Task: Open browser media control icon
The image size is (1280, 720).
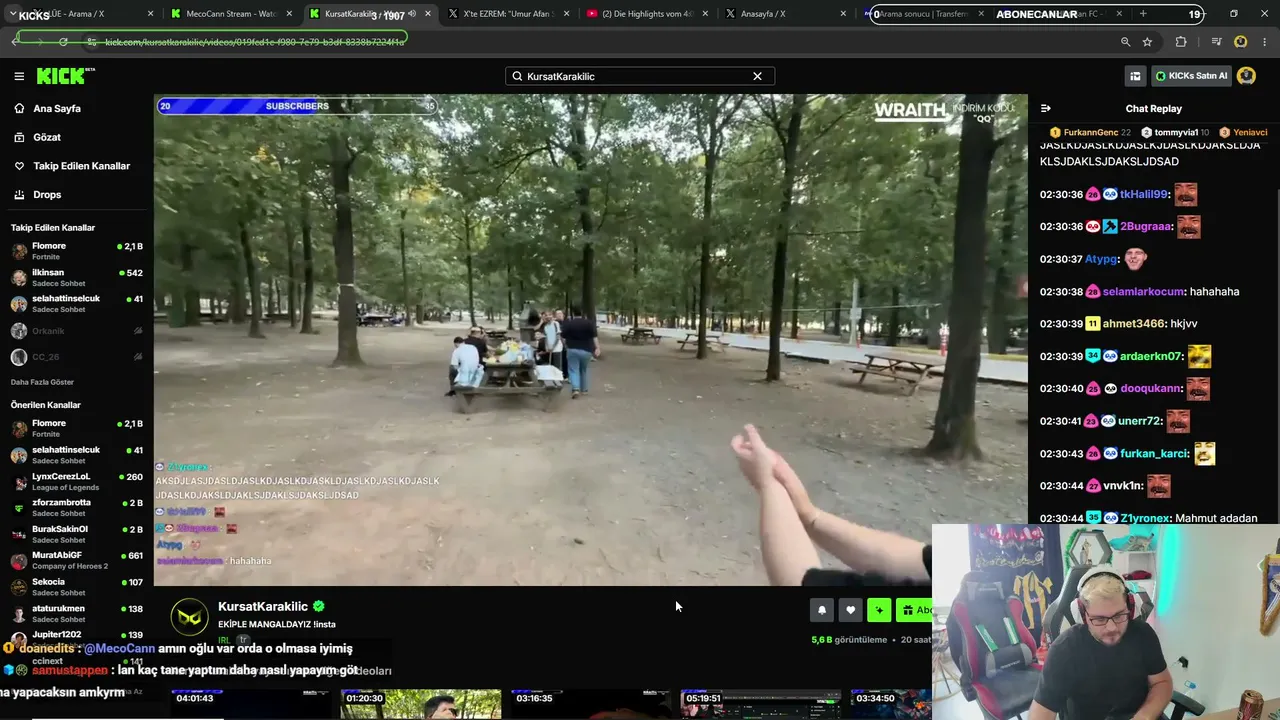Action: coord(1216,42)
